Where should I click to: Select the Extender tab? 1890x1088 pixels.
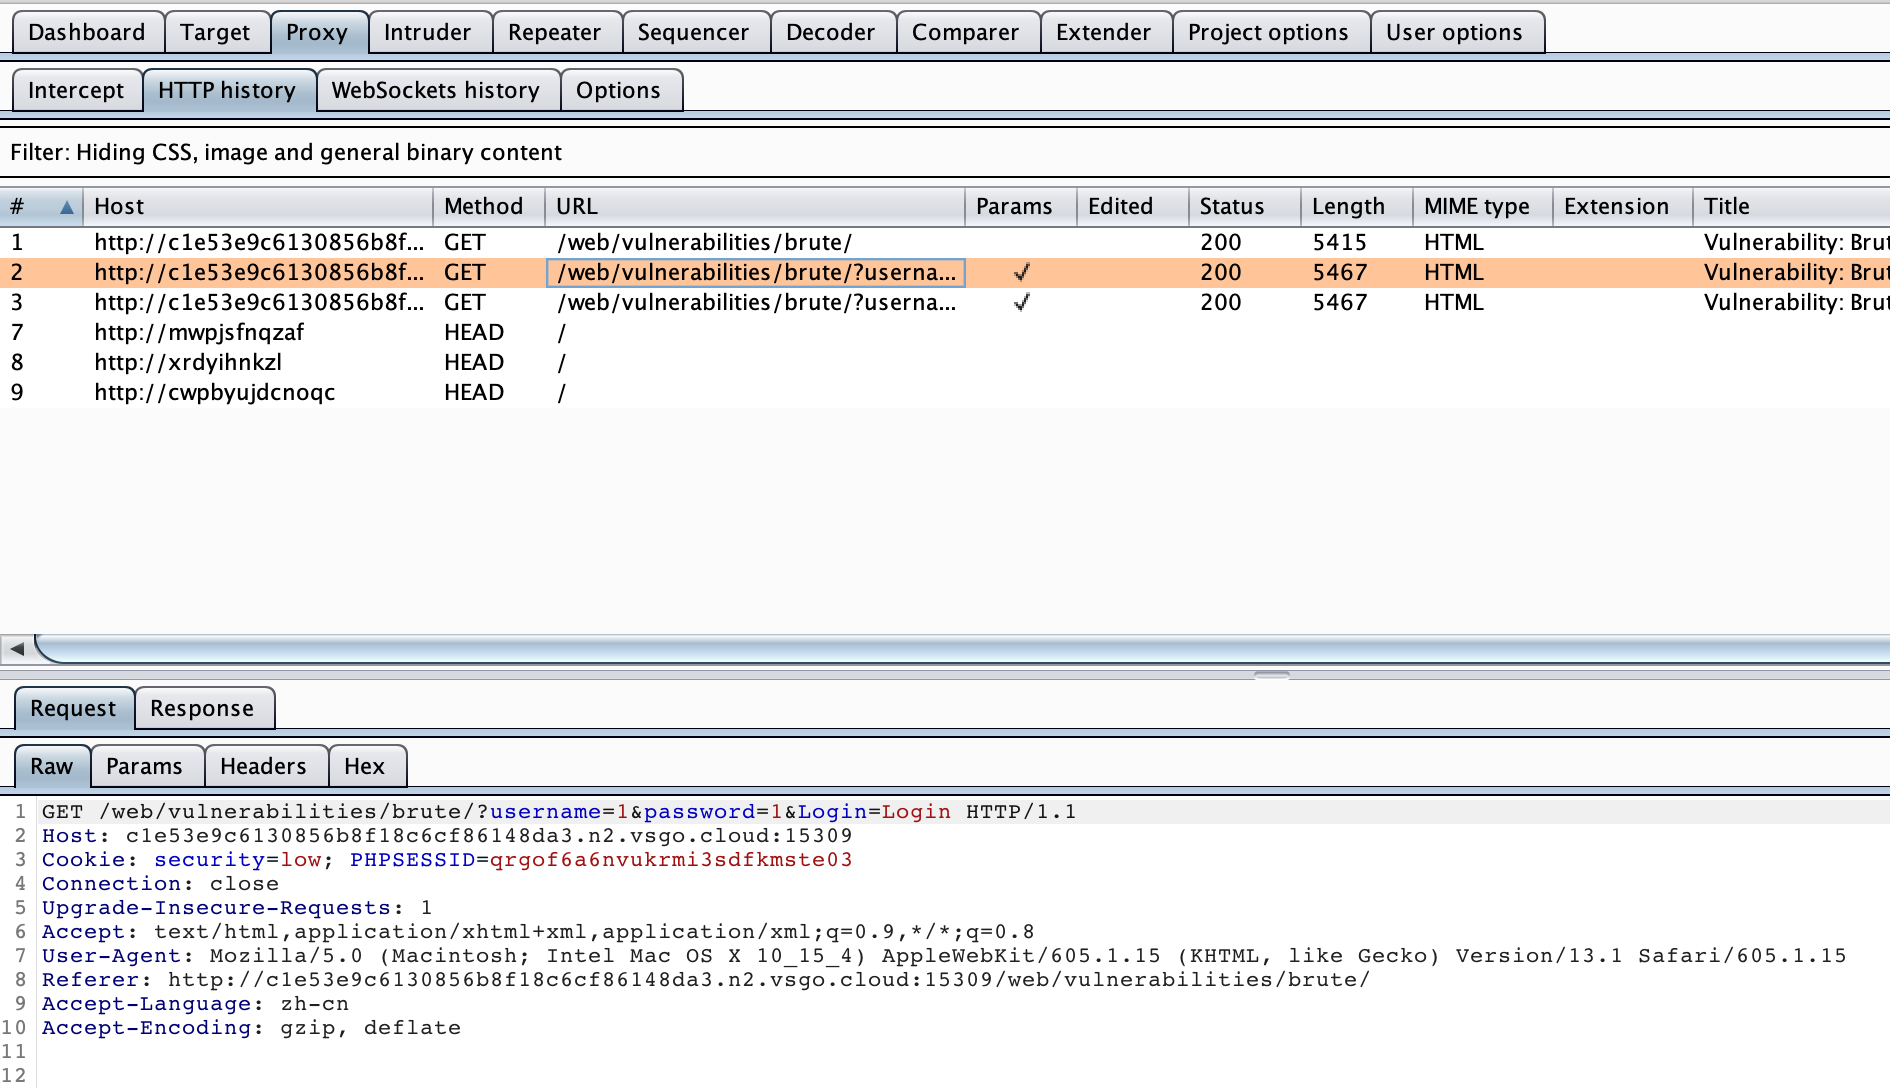[1104, 32]
